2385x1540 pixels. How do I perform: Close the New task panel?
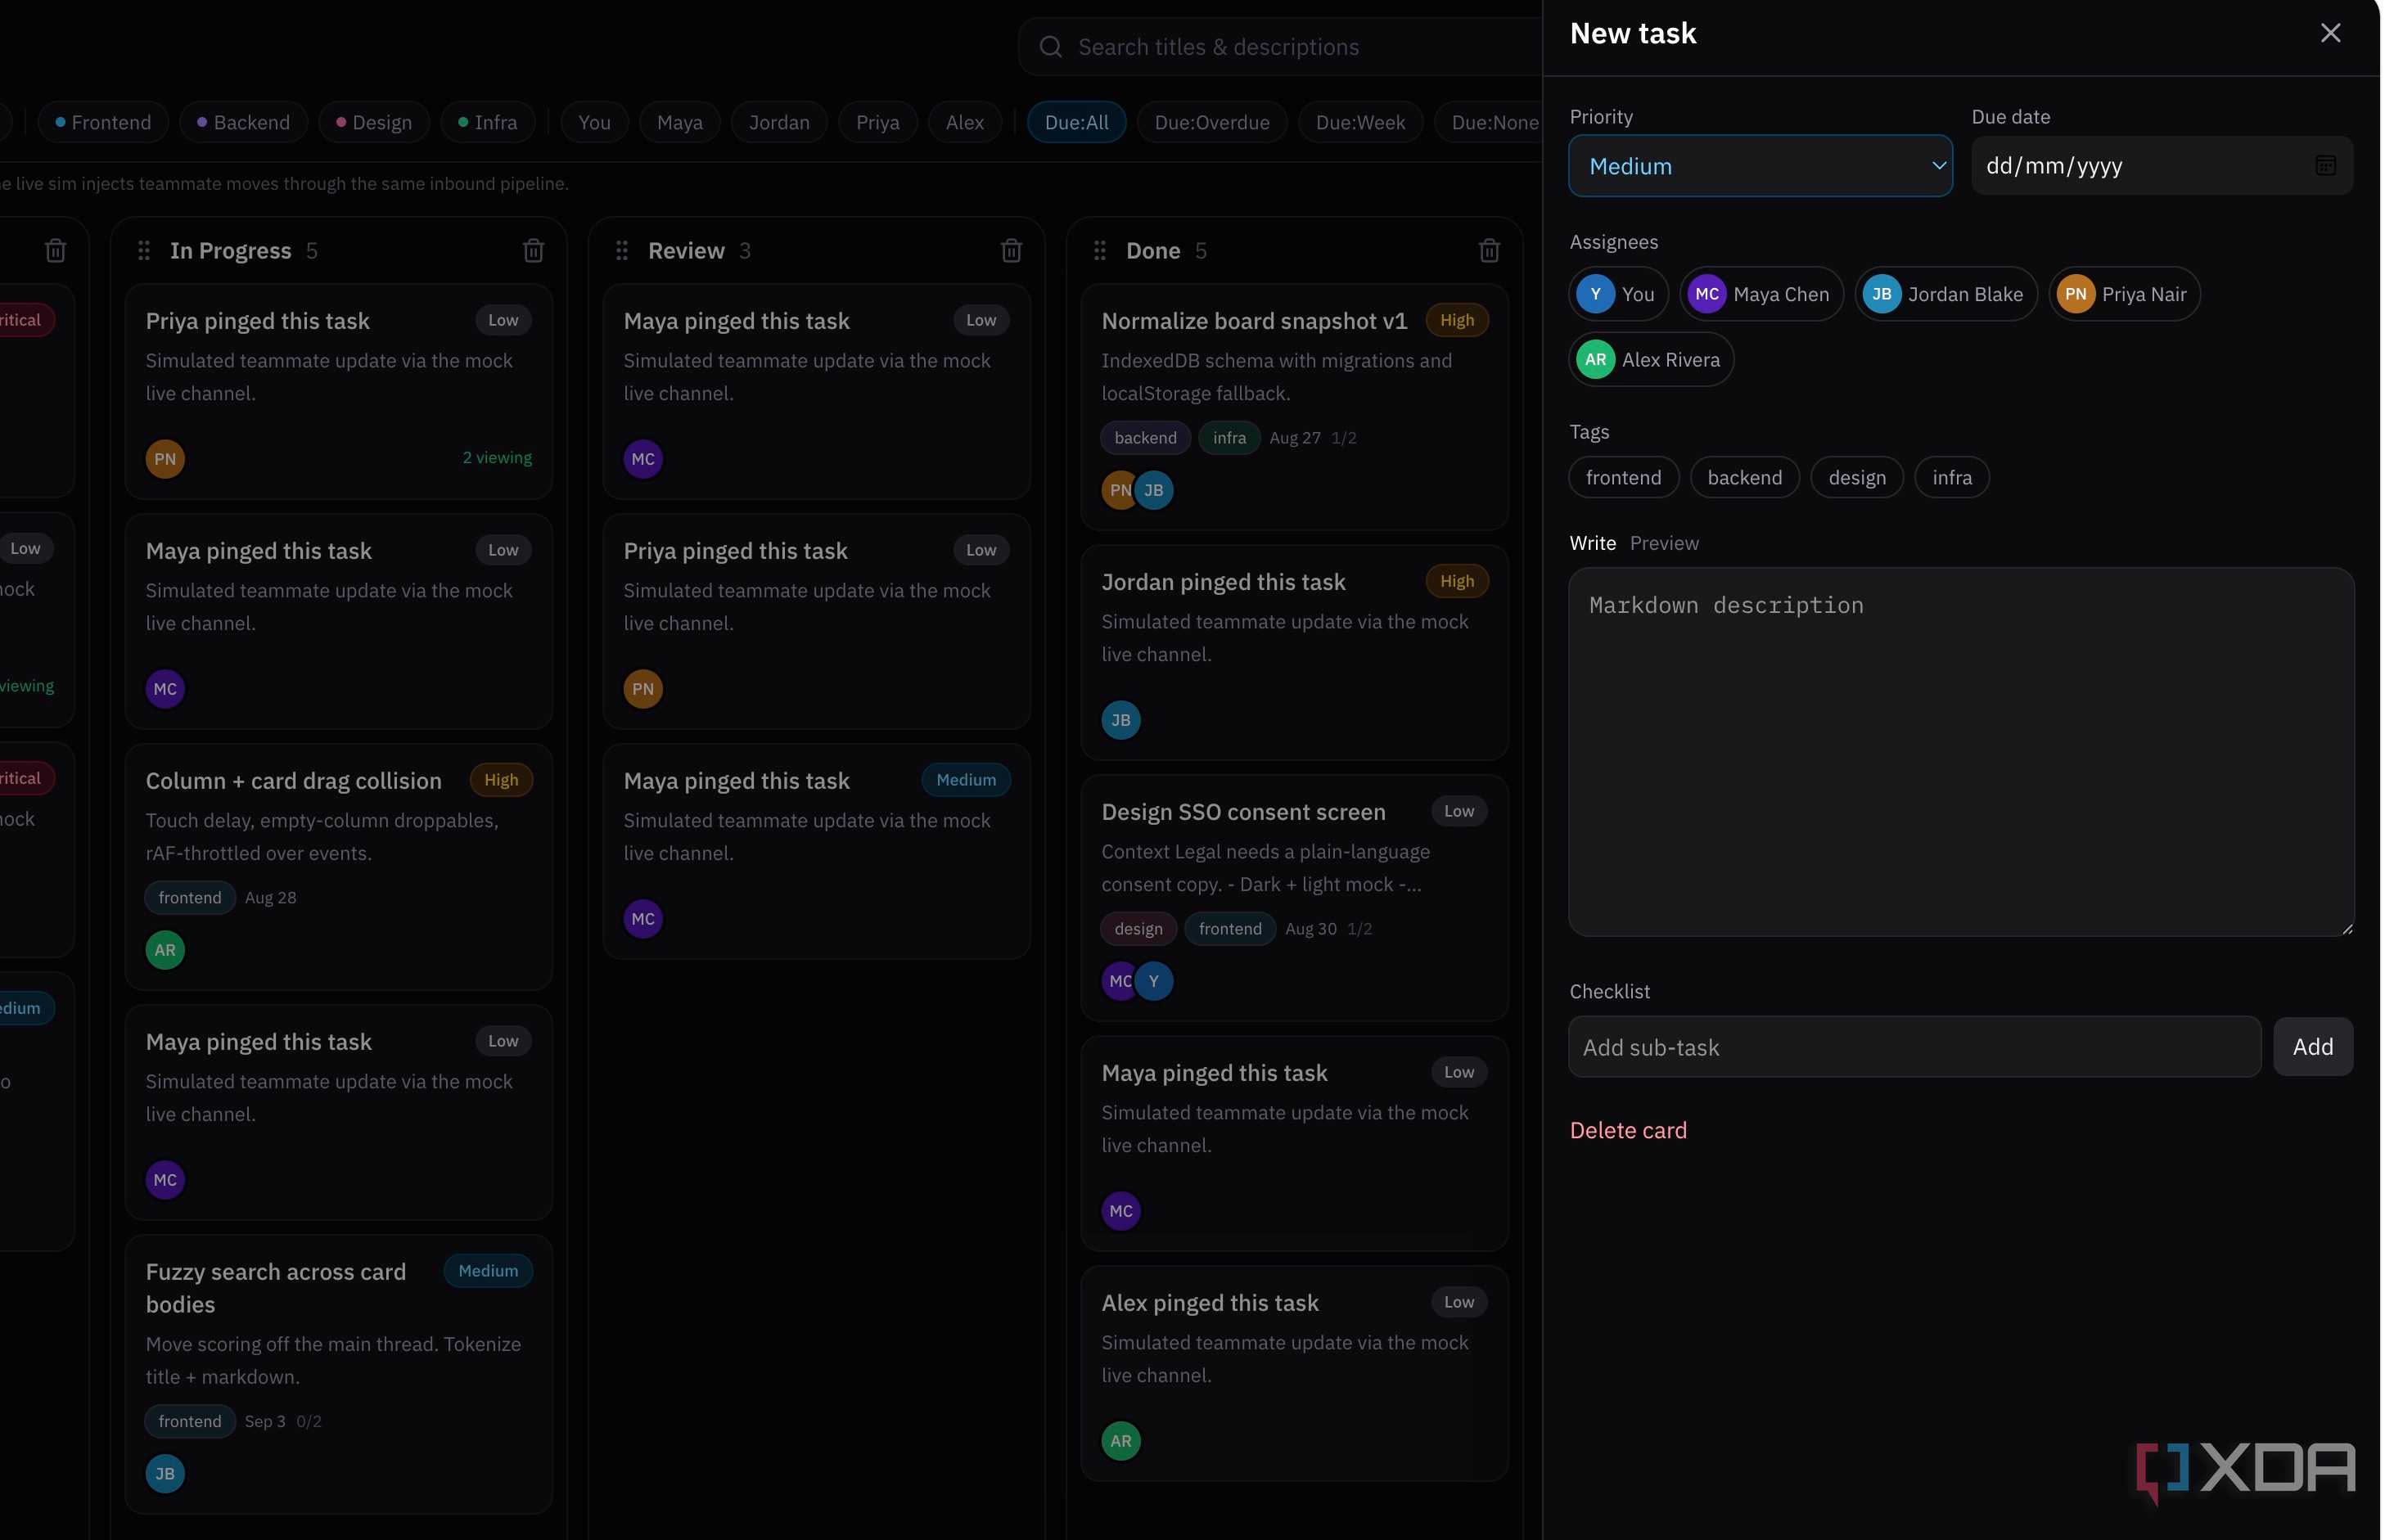pyautogui.click(x=2330, y=33)
